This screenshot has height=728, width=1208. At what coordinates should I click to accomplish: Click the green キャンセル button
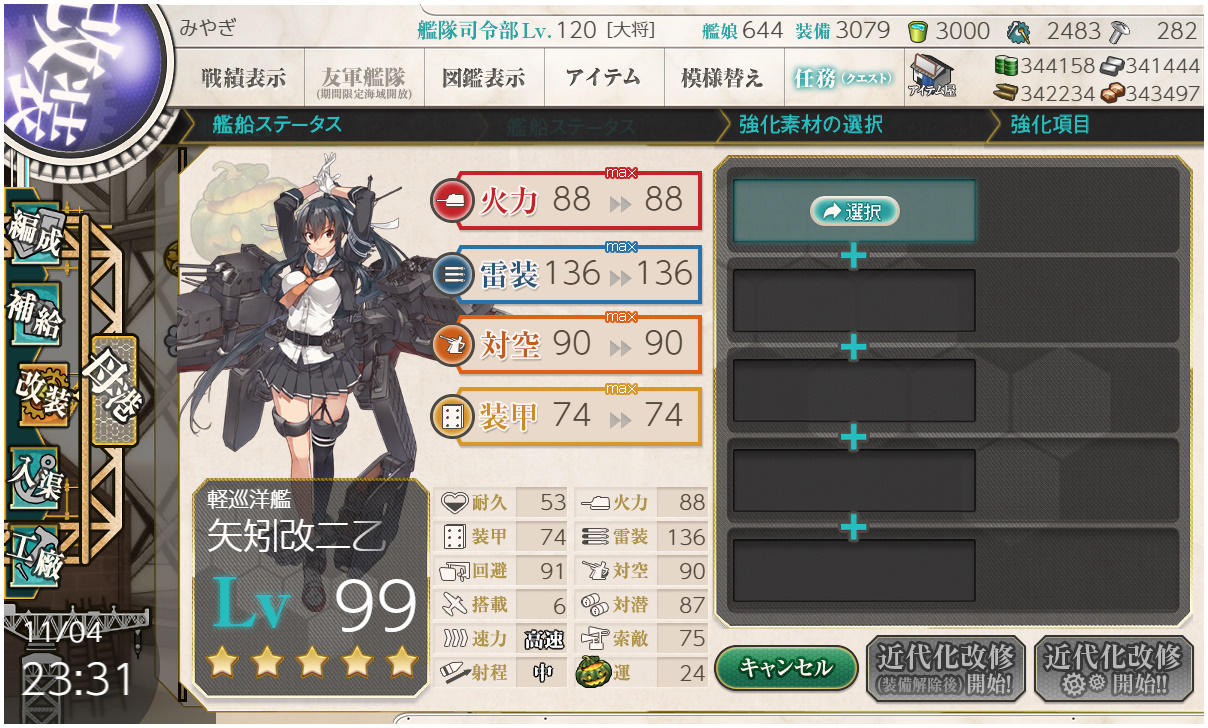pos(787,666)
